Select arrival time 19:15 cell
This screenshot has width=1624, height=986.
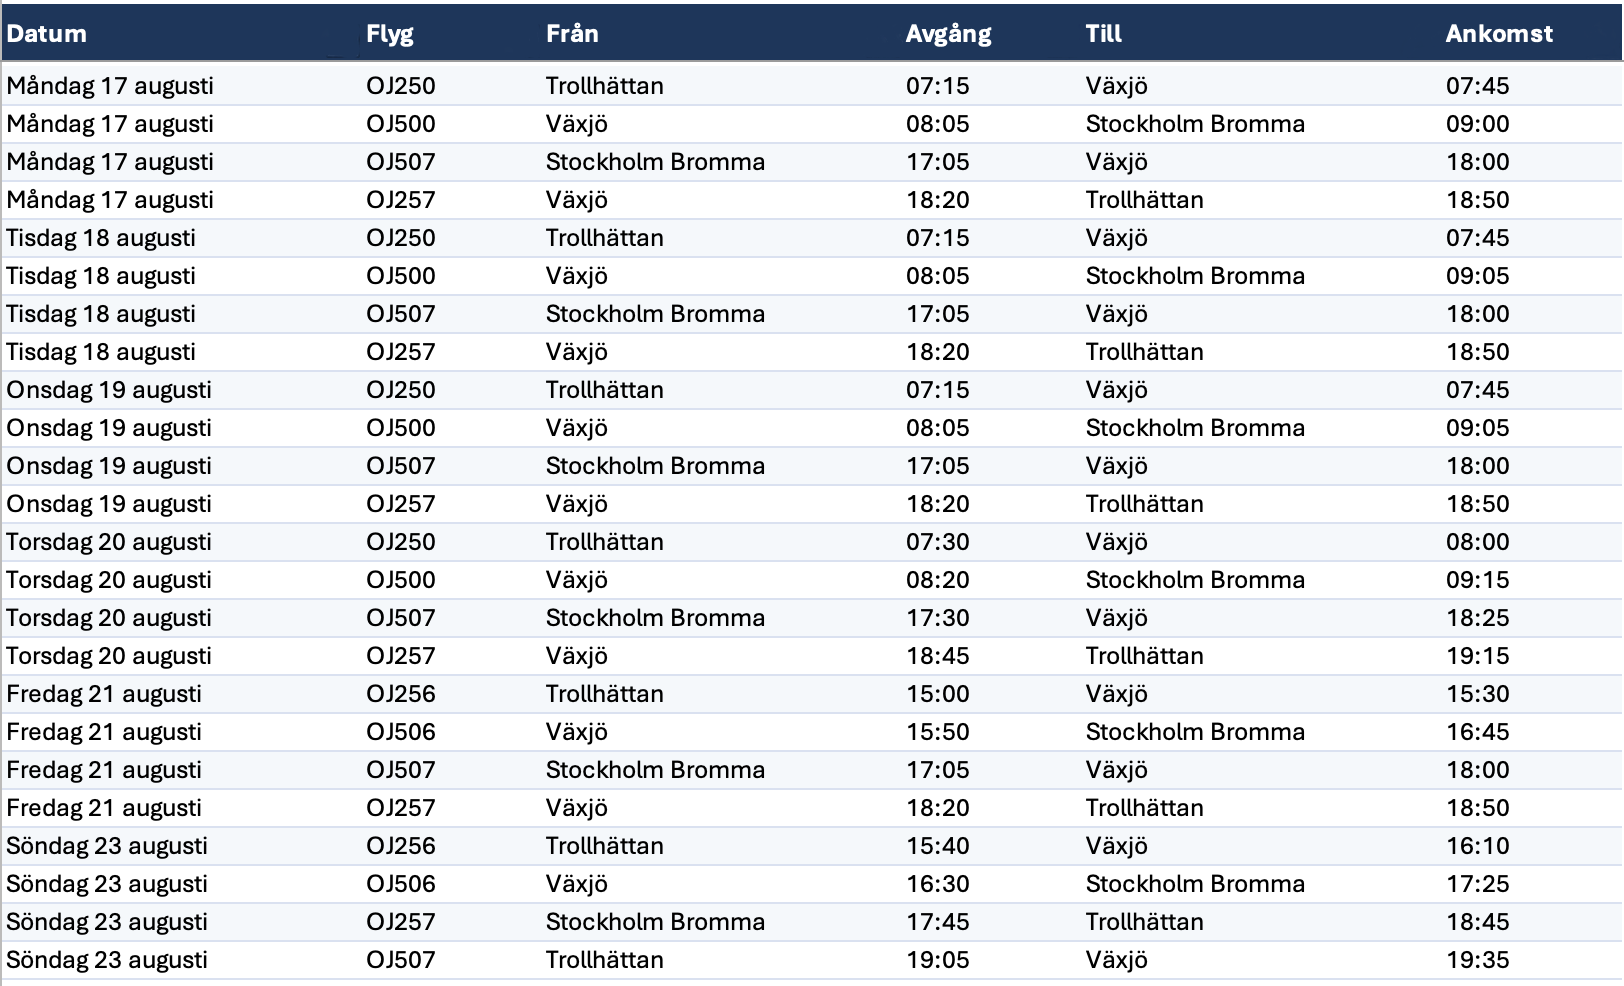(1477, 656)
